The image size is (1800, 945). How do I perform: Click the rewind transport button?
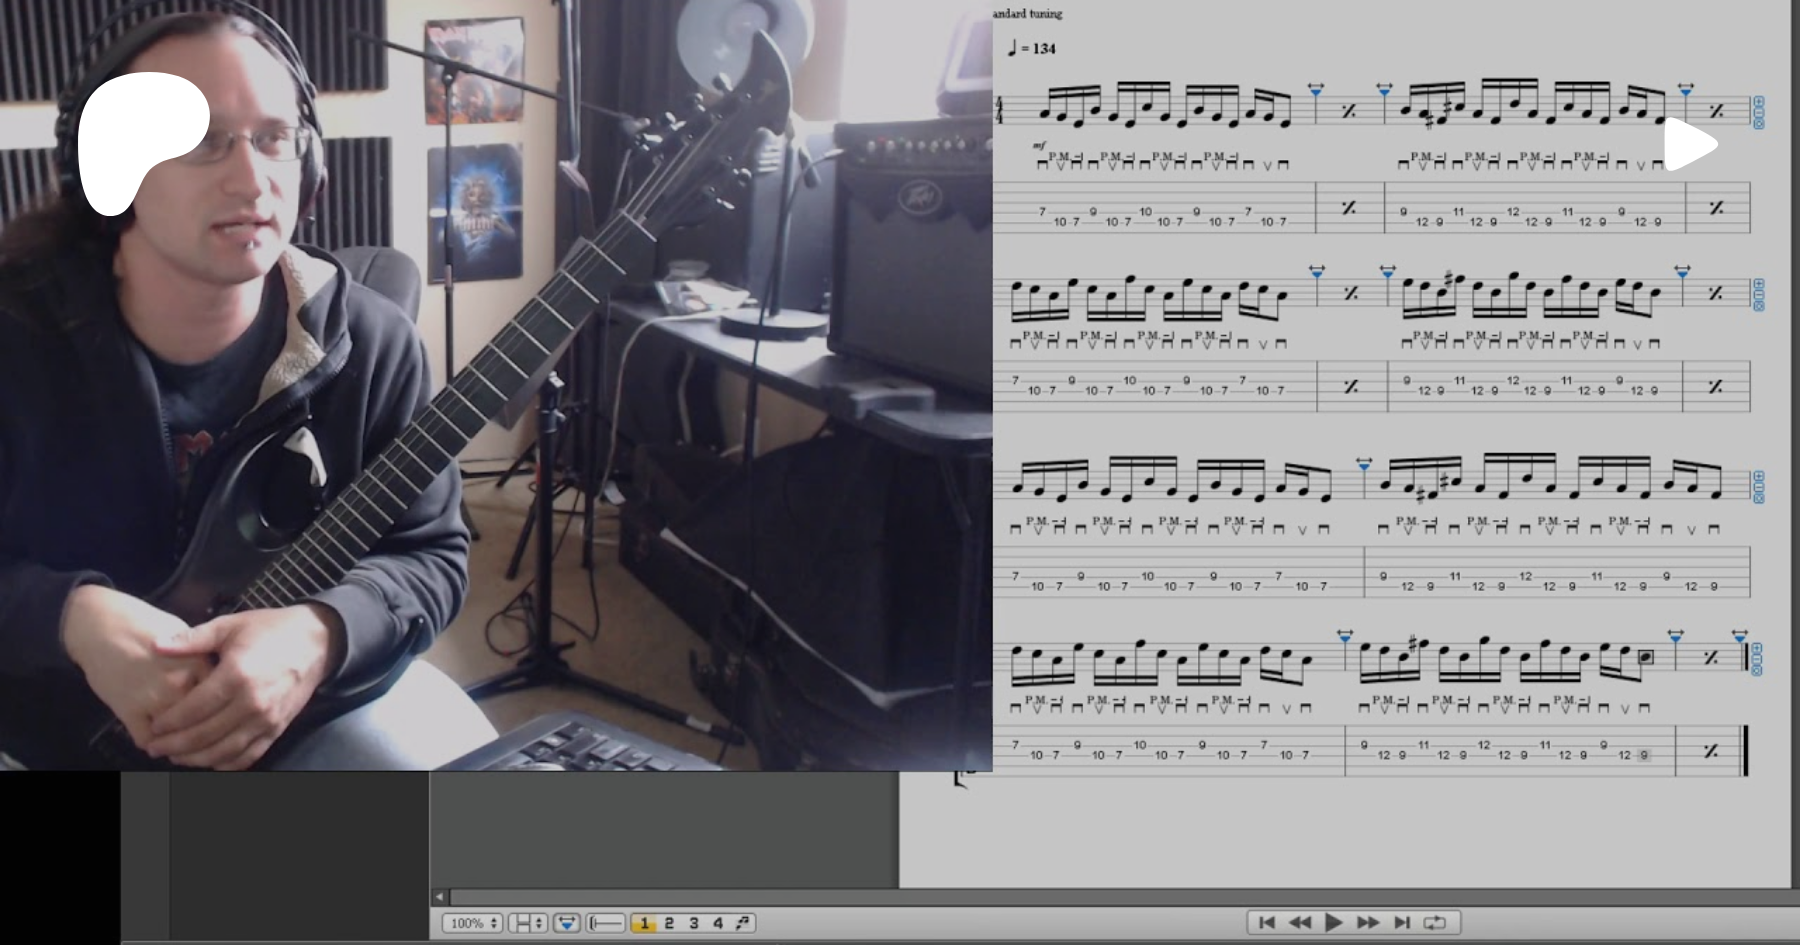[x=1300, y=923]
